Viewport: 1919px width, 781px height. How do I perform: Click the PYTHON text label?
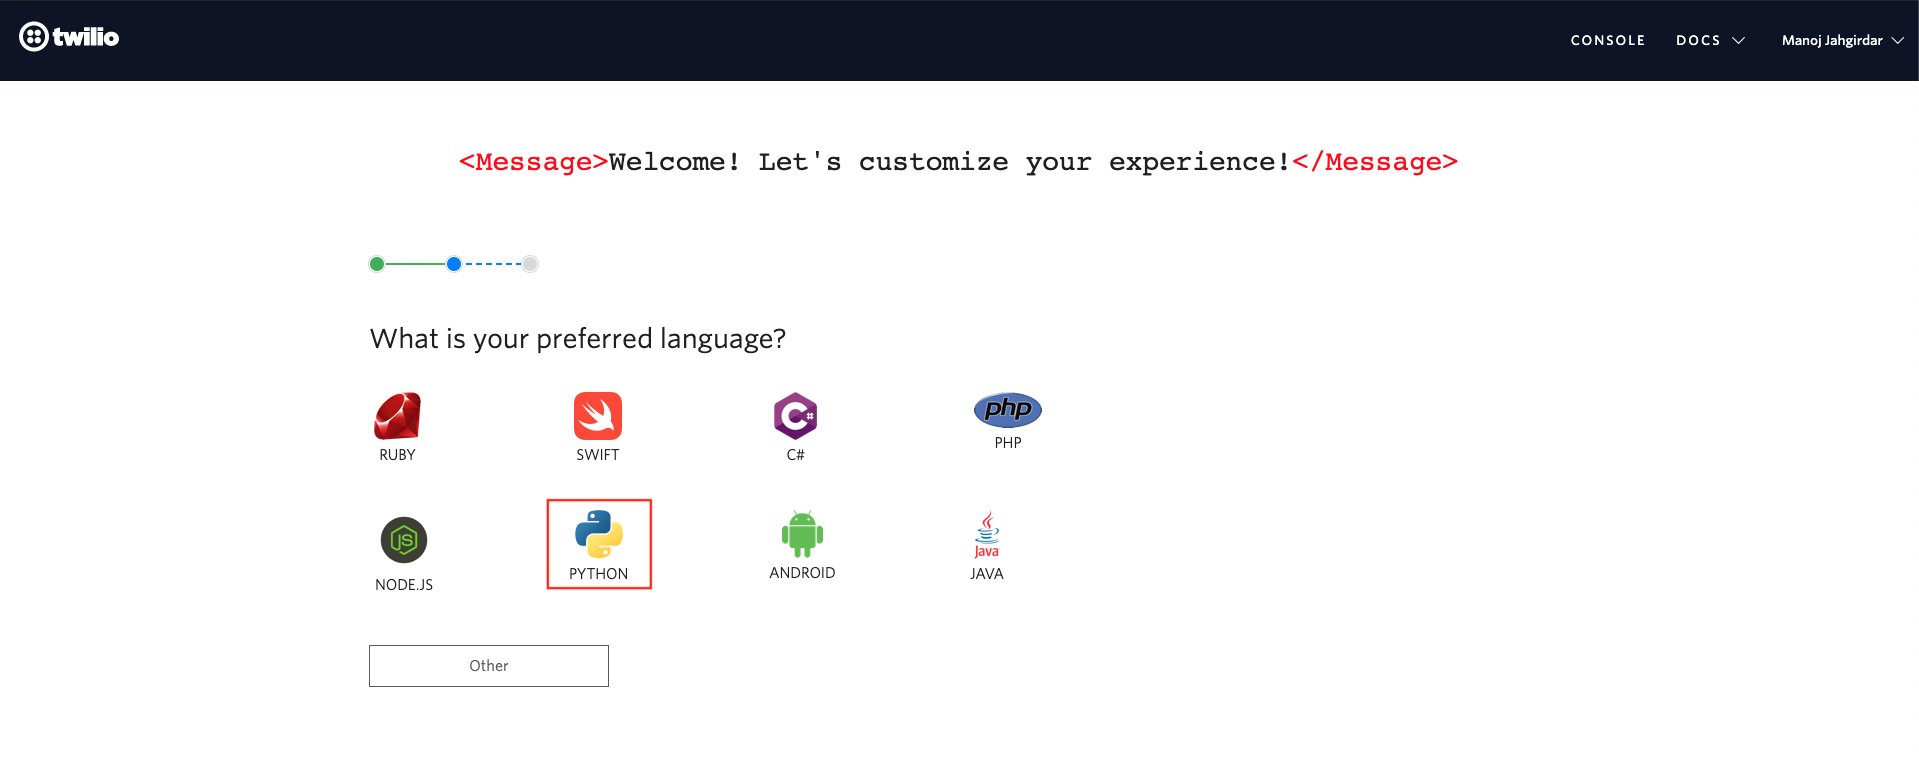pos(599,574)
